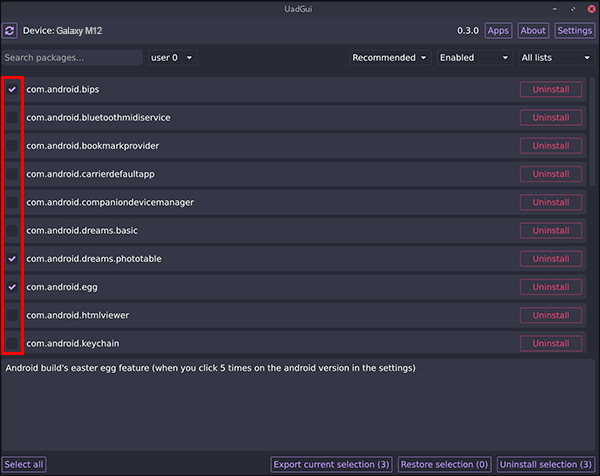Viewport: 600px width, 476px height.
Task: Focus the Search packages field
Action: coord(72,58)
